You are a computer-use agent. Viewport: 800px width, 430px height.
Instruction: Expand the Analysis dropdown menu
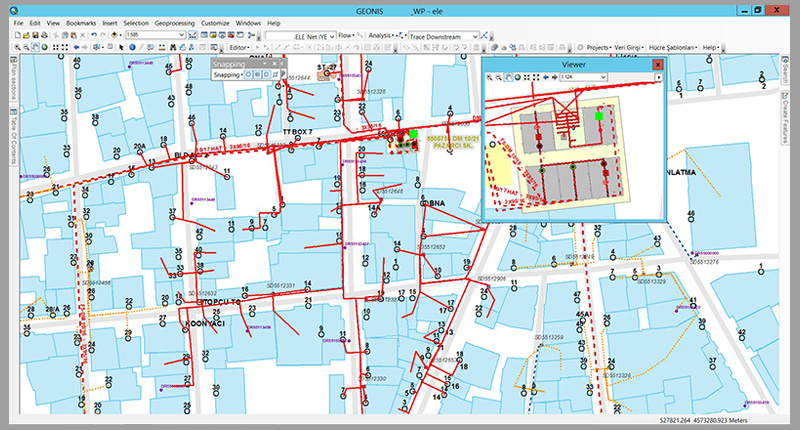pos(381,36)
